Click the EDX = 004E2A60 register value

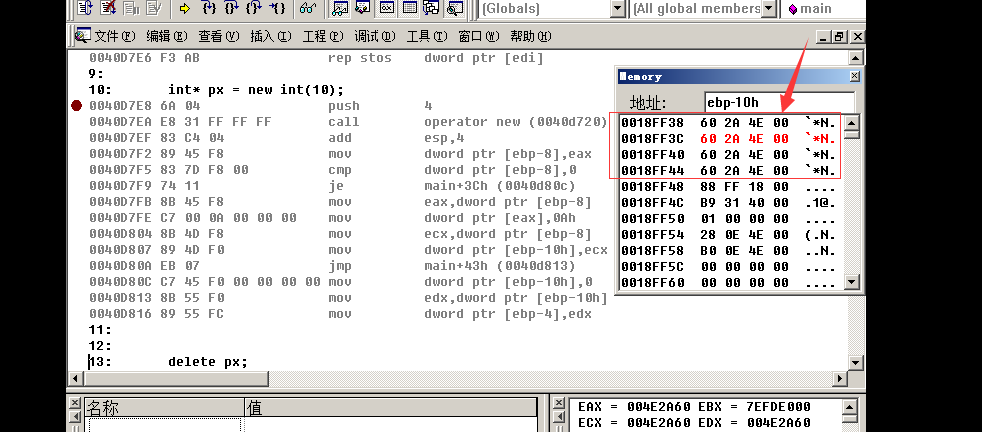pos(754,423)
